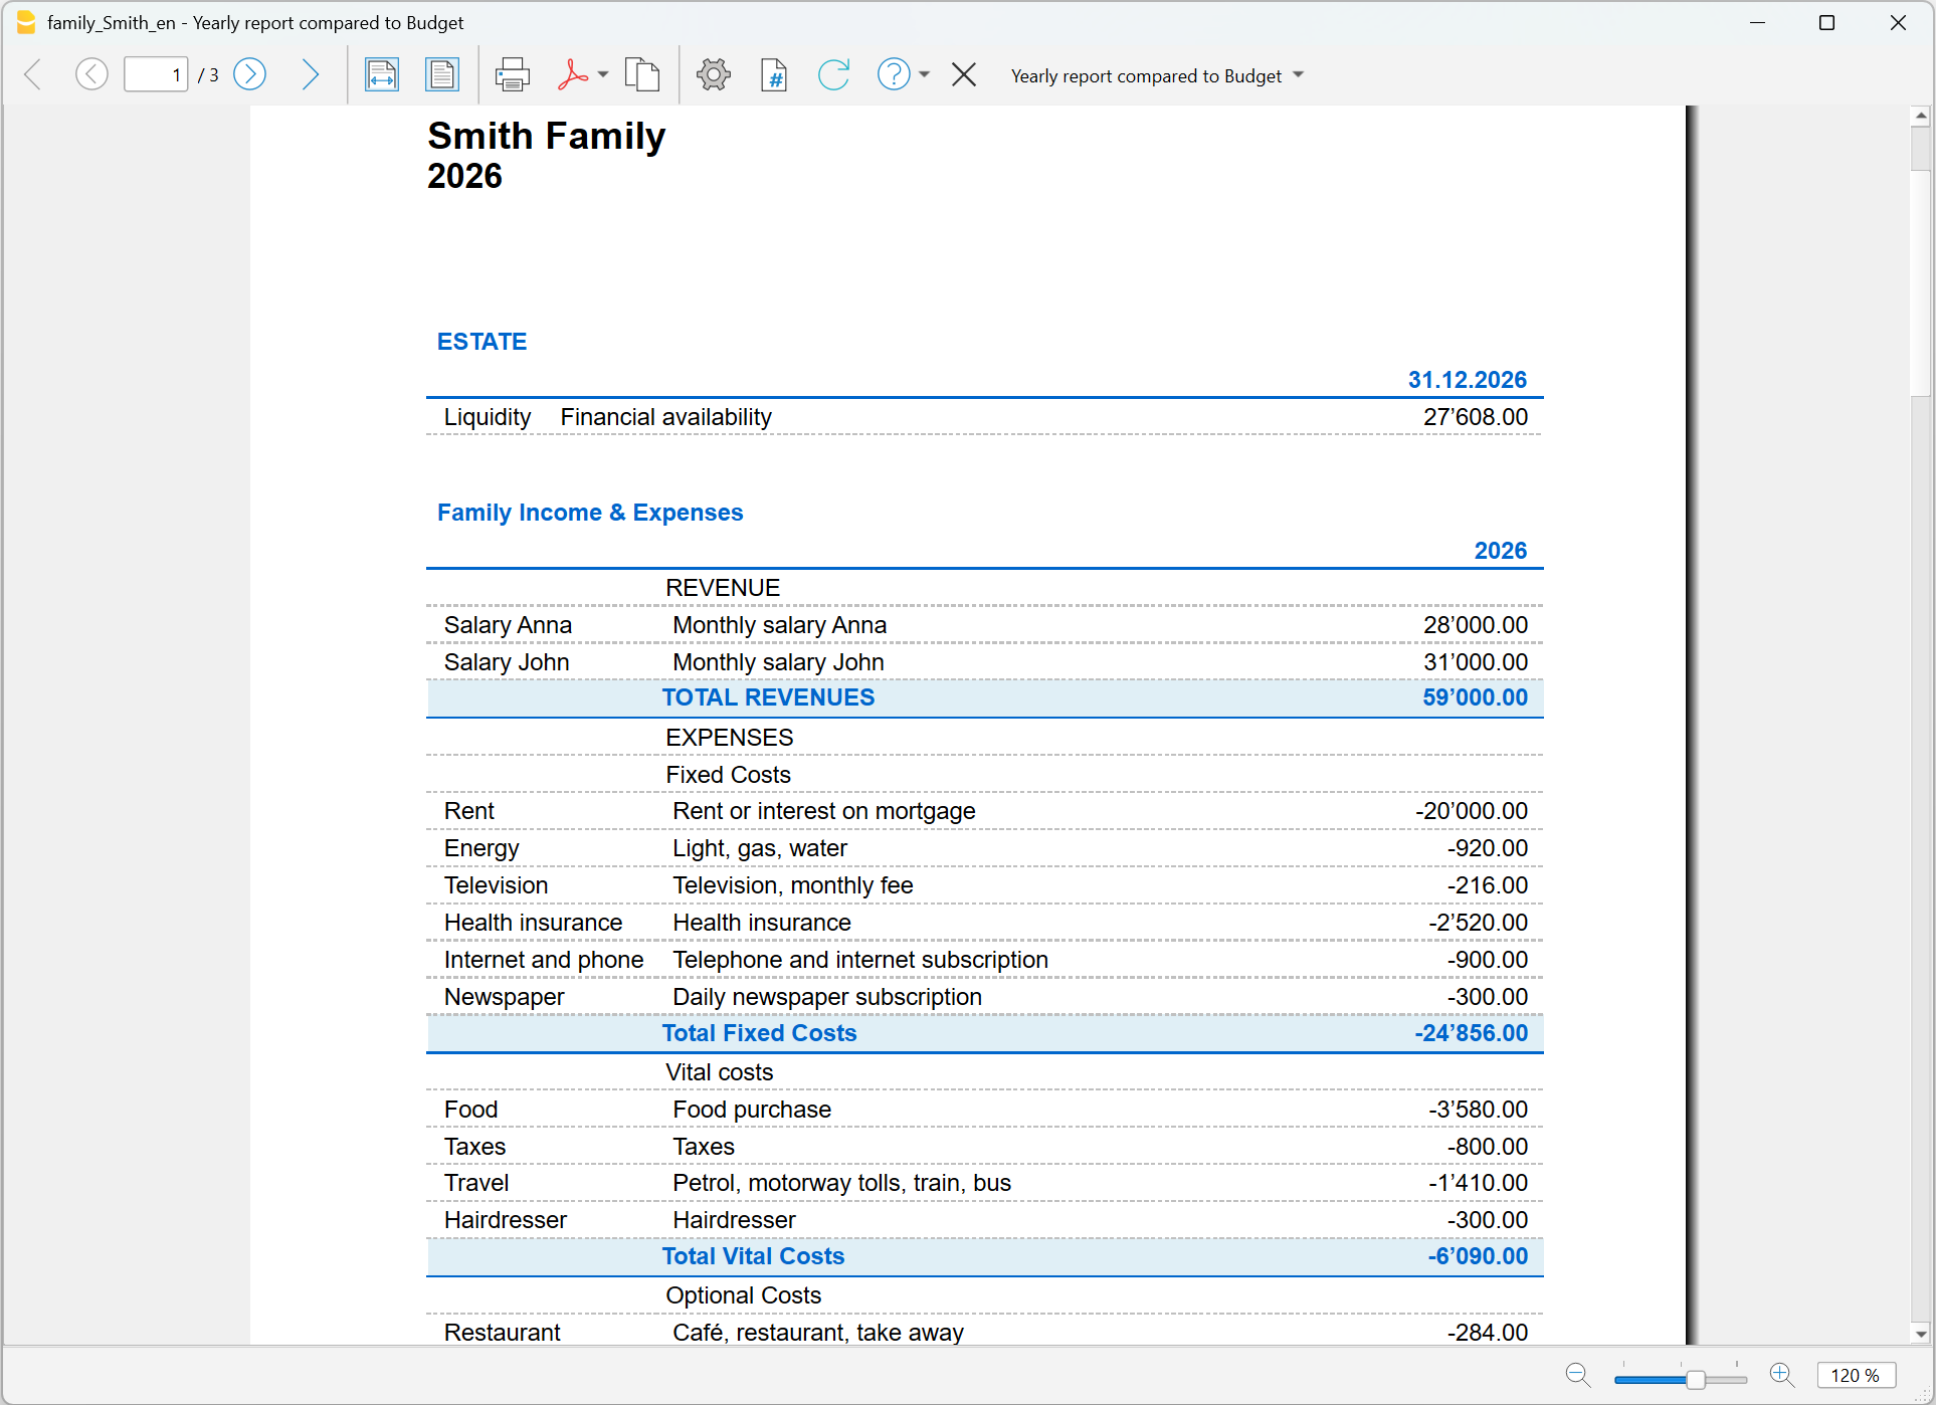Expand the PDF export dropdown arrow

tap(603, 75)
